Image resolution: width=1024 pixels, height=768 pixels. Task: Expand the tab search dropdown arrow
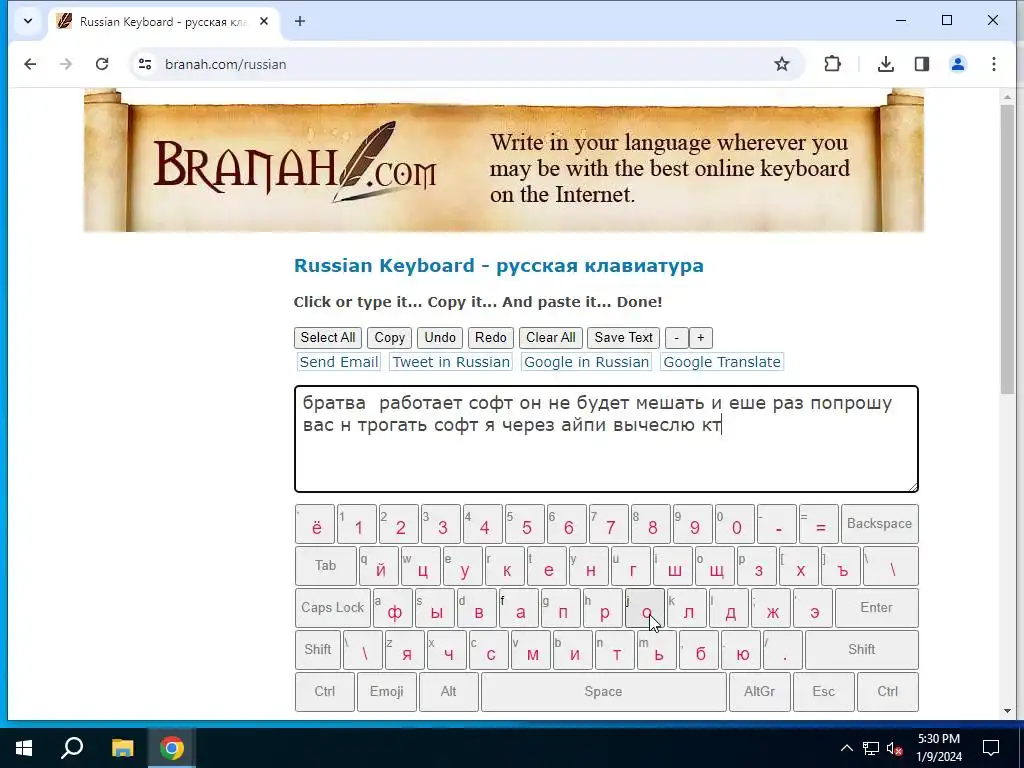coord(27,21)
